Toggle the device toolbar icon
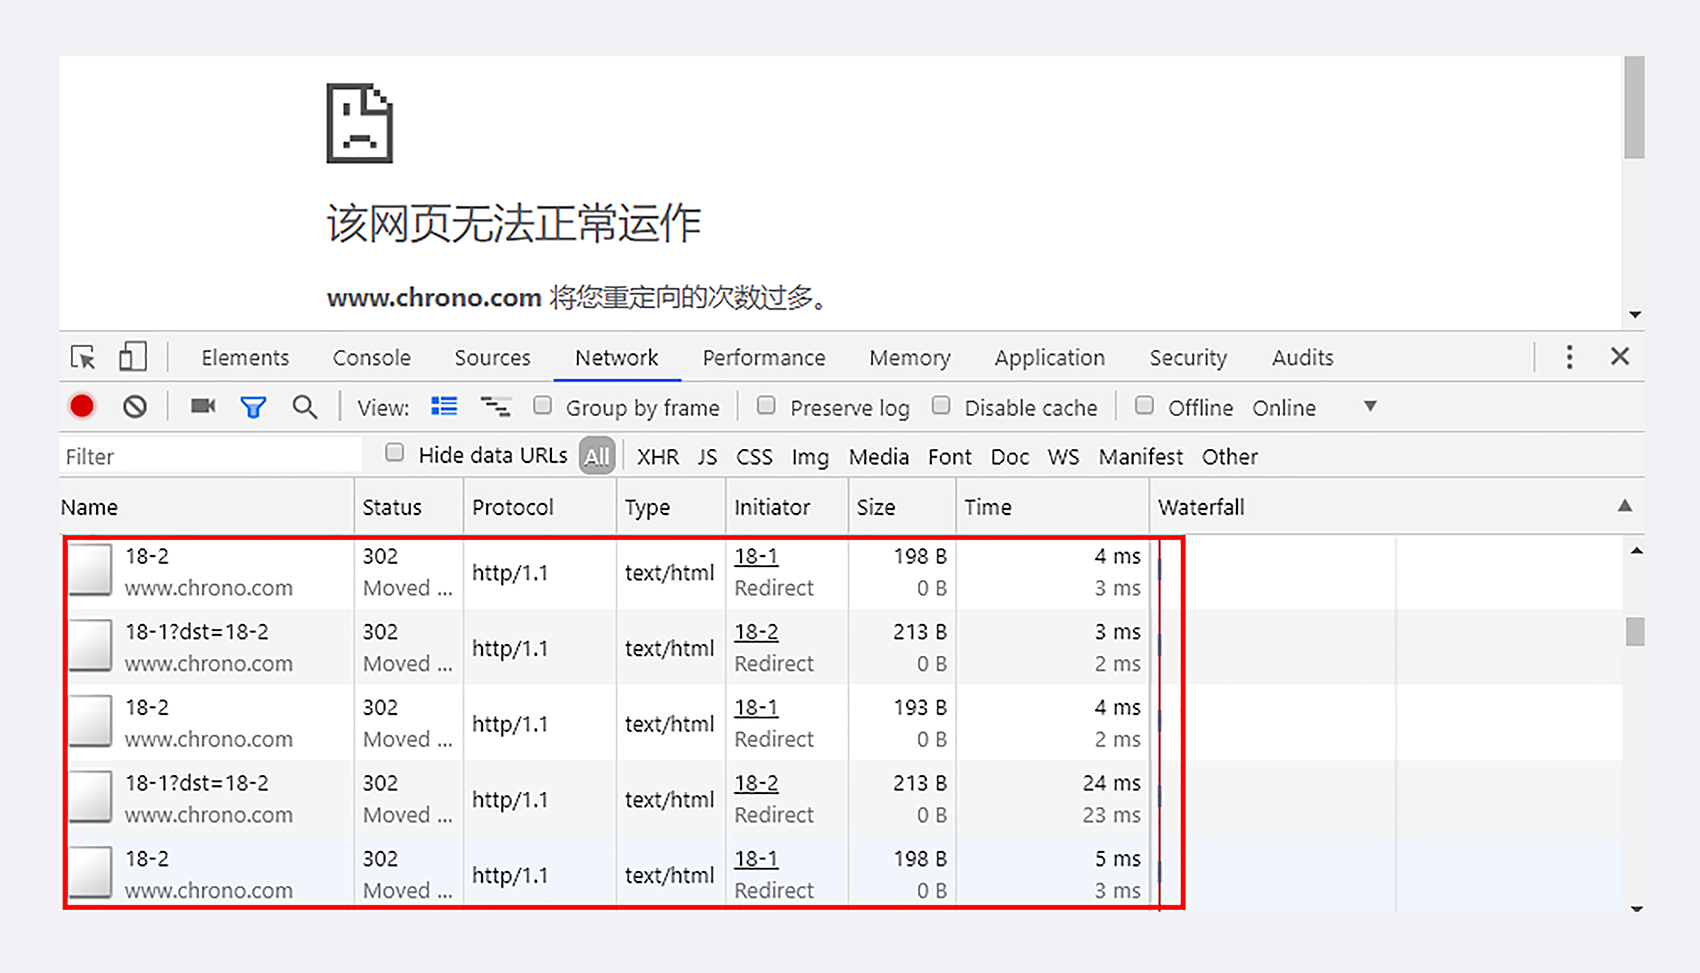 132,357
